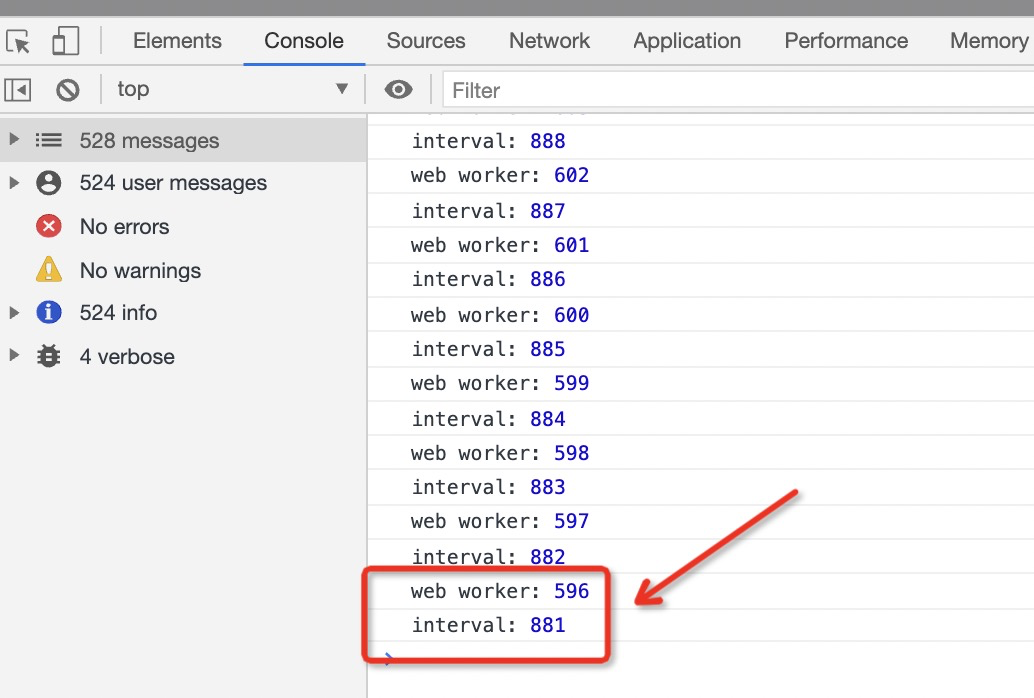
Task: Click the Filter input field
Action: click(739, 90)
